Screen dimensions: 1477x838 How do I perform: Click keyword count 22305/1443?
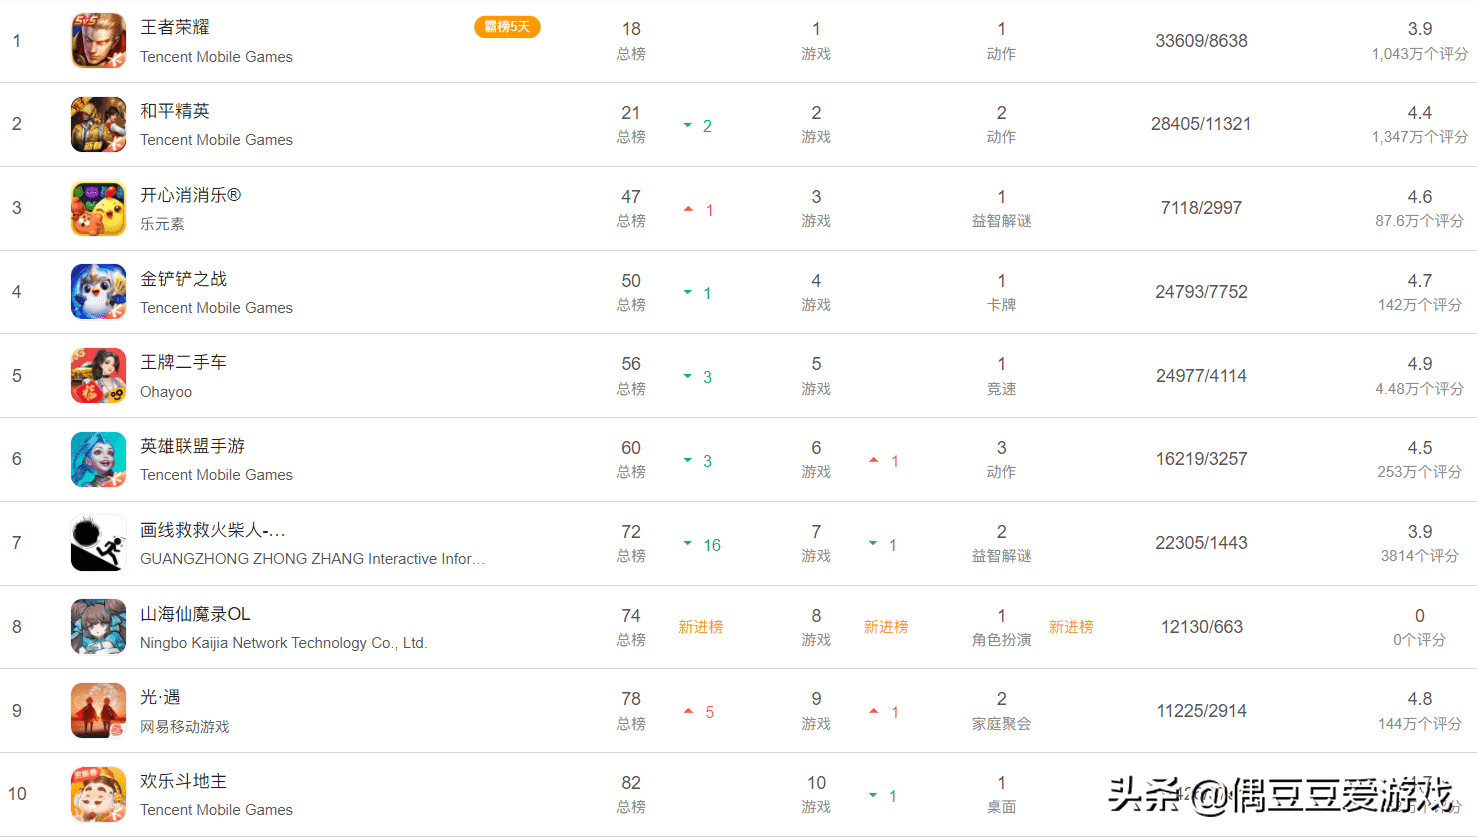click(1201, 543)
